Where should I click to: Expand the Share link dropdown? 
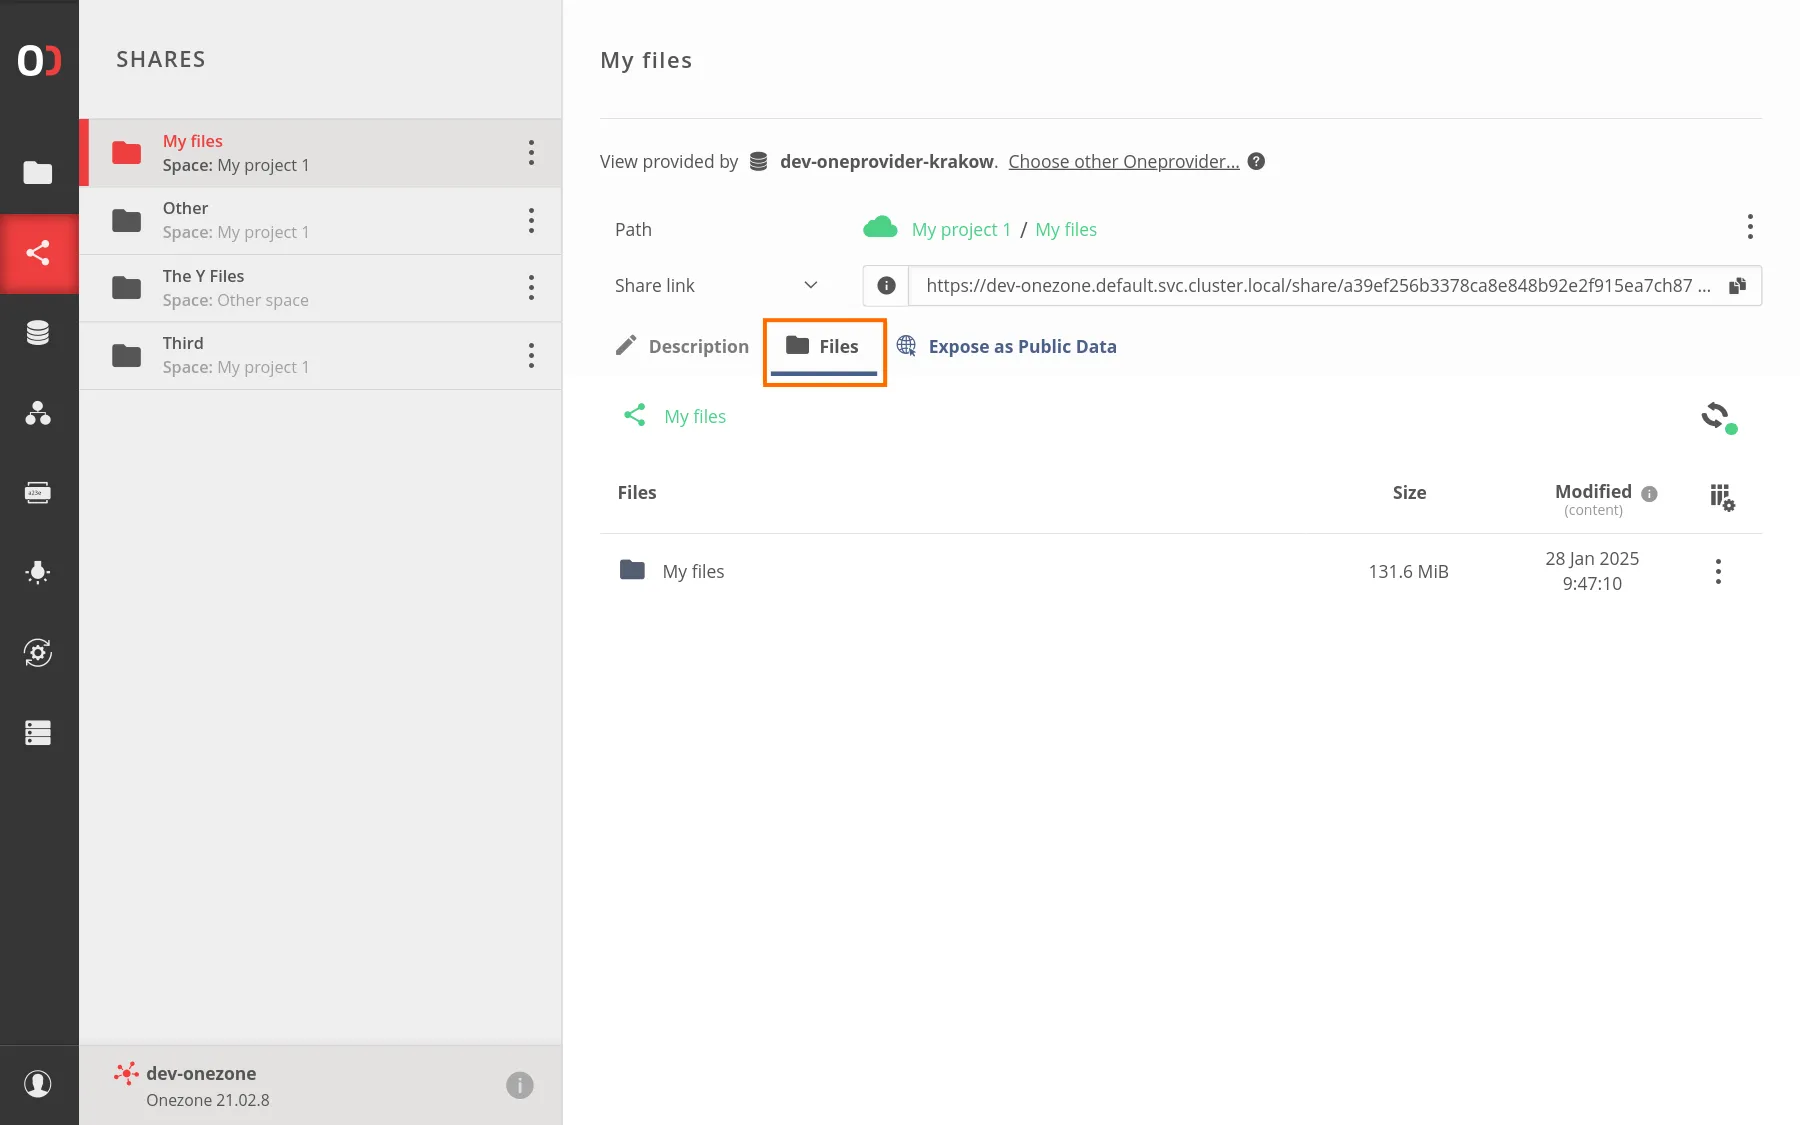coord(812,285)
